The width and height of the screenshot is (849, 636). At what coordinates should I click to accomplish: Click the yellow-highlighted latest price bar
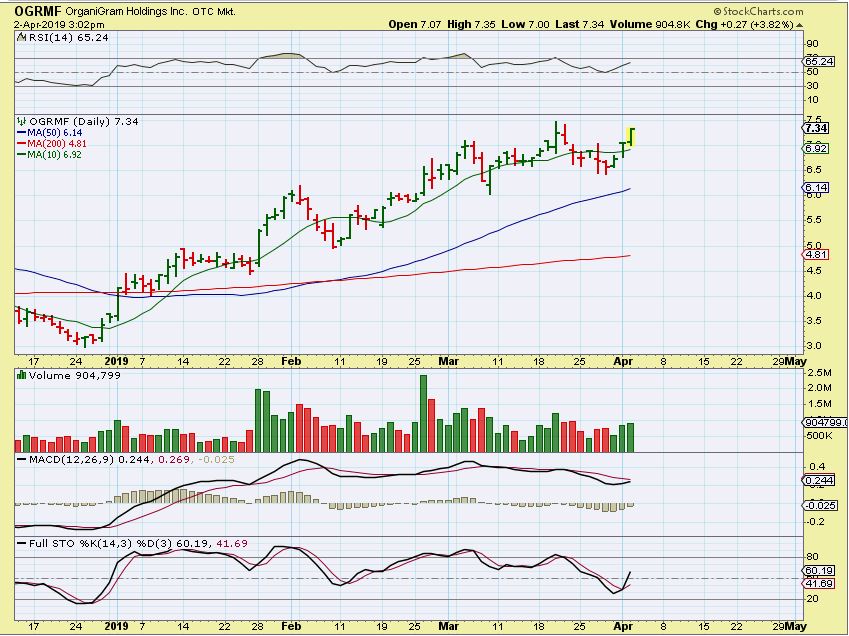(x=631, y=137)
